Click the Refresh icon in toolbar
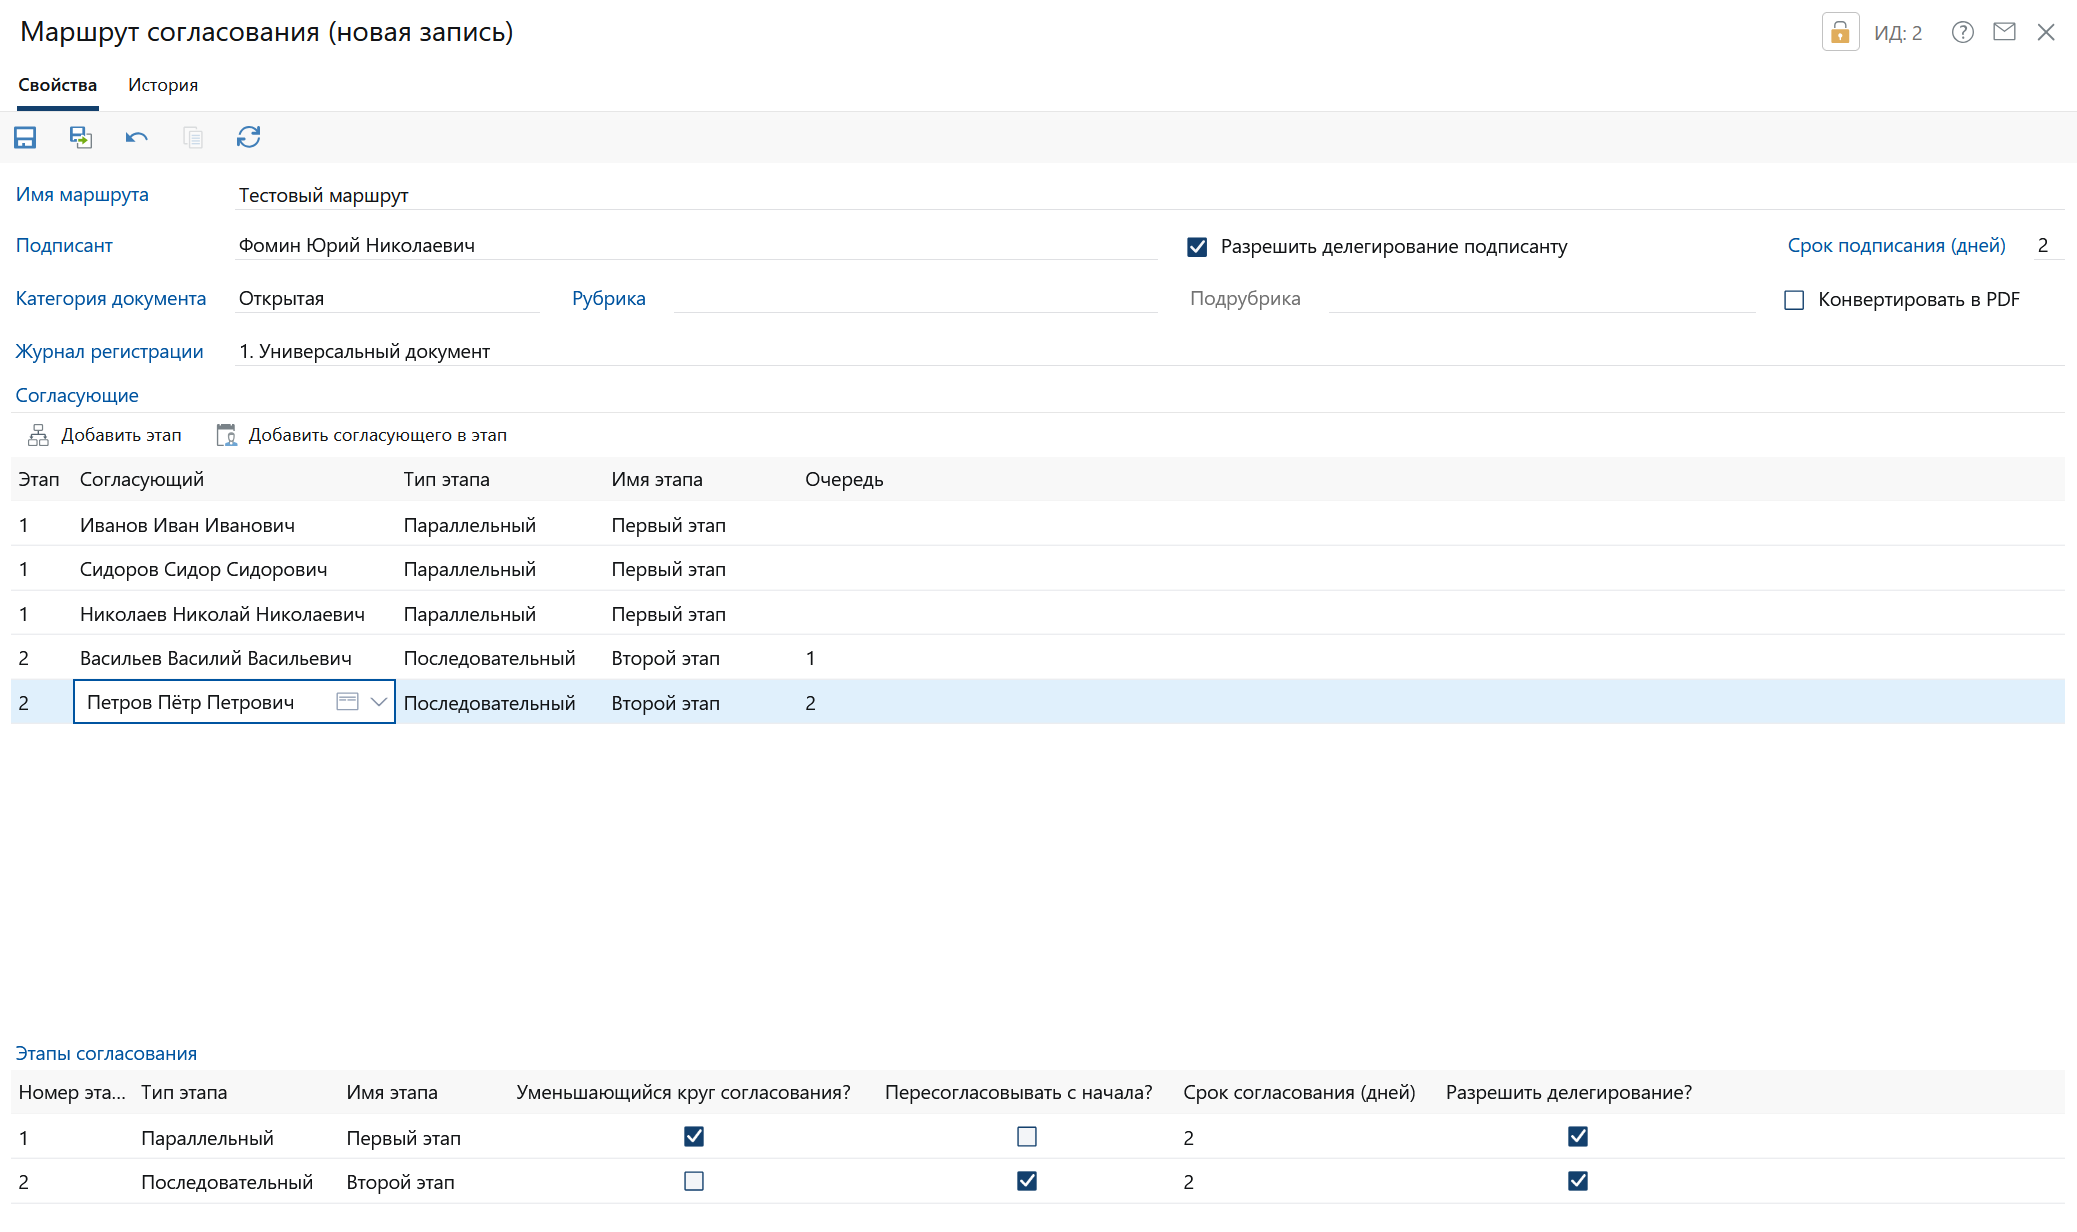The height and width of the screenshot is (1232, 2077). click(249, 137)
